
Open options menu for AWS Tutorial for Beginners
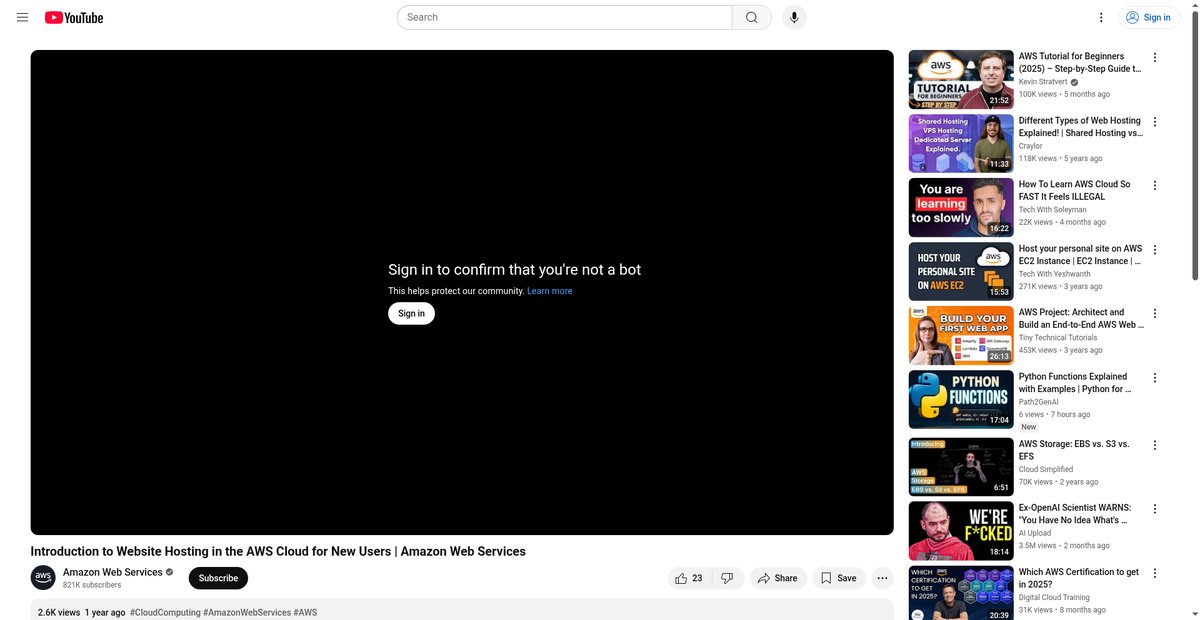1155,58
